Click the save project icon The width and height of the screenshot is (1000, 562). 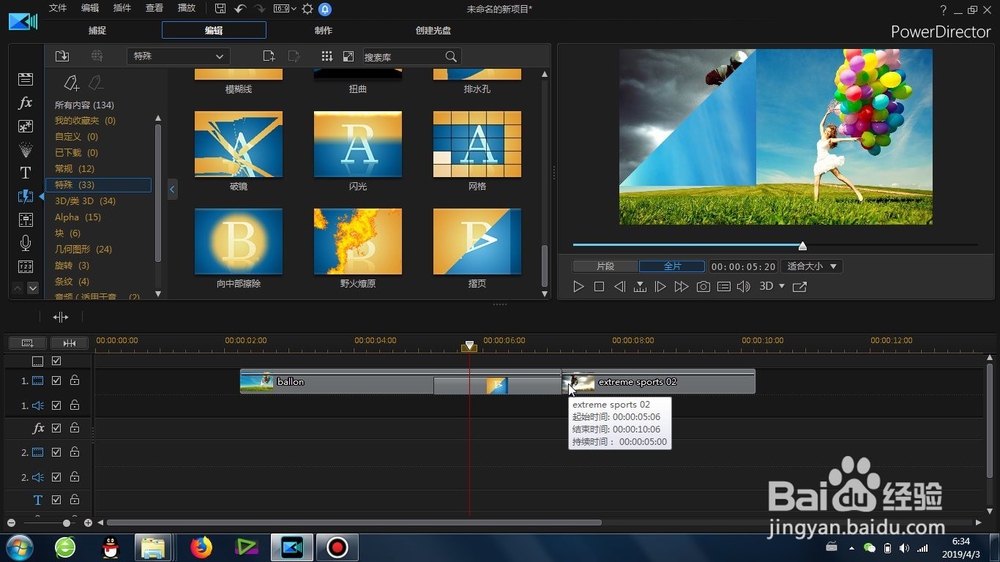(x=220, y=9)
